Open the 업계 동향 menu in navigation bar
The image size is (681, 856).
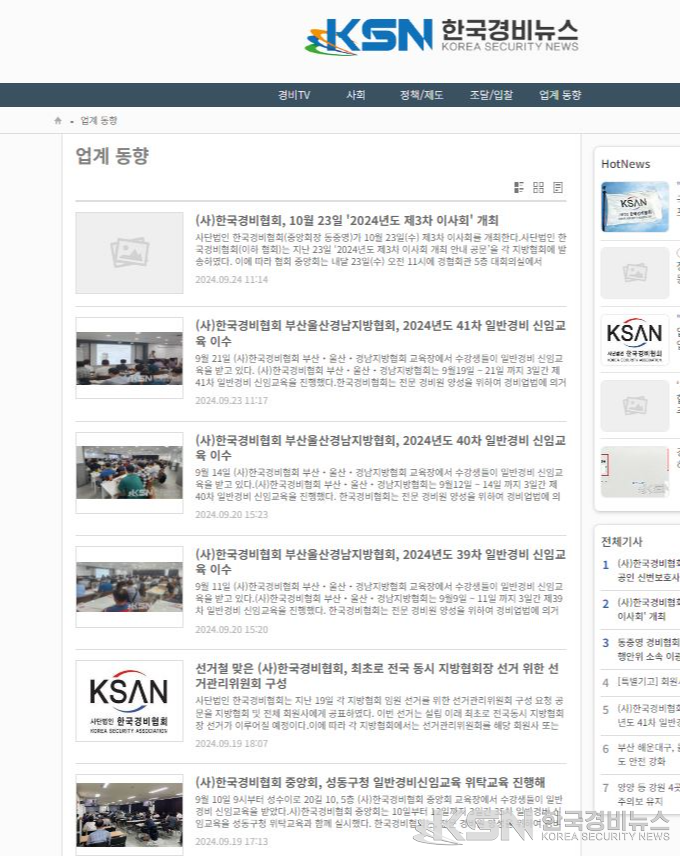[x=560, y=95]
